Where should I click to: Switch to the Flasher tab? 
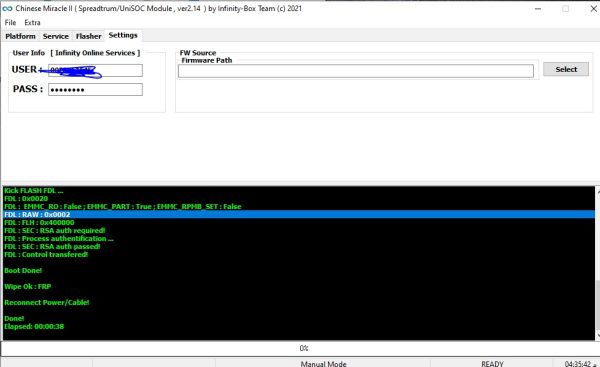(88, 36)
